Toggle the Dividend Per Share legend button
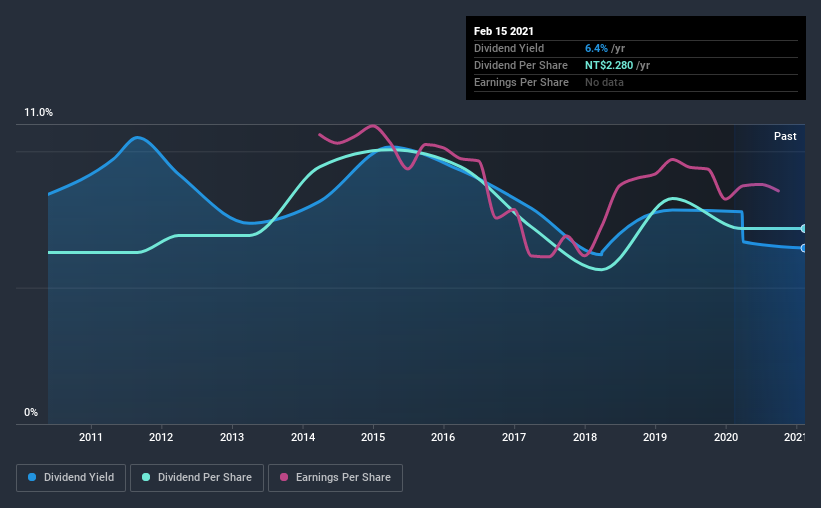 [x=197, y=478]
